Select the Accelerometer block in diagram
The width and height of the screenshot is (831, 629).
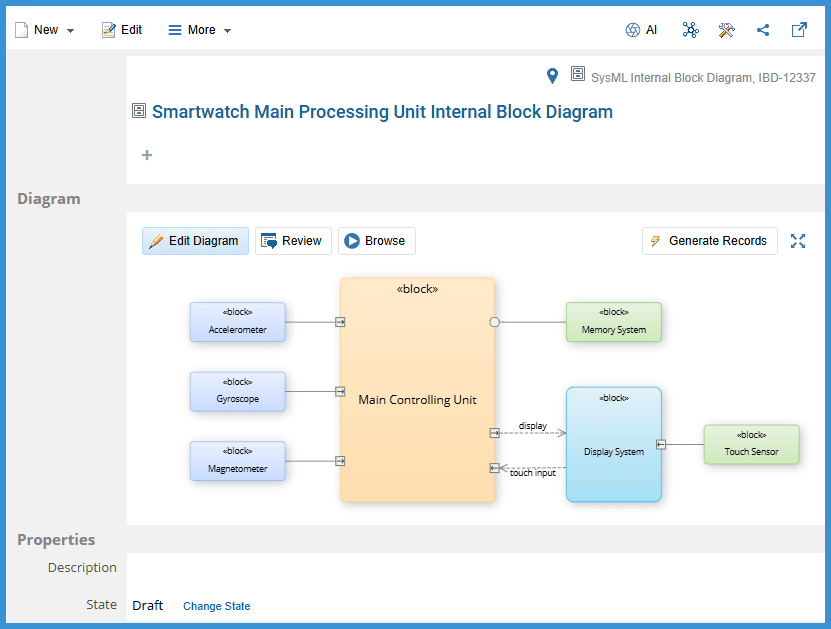coord(237,322)
